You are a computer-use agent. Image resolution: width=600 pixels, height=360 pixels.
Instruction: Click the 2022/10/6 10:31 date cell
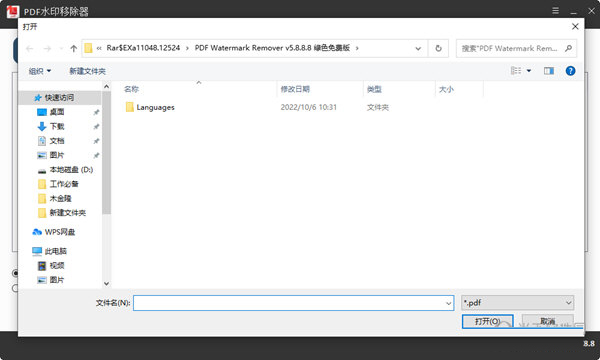point(308,108)
